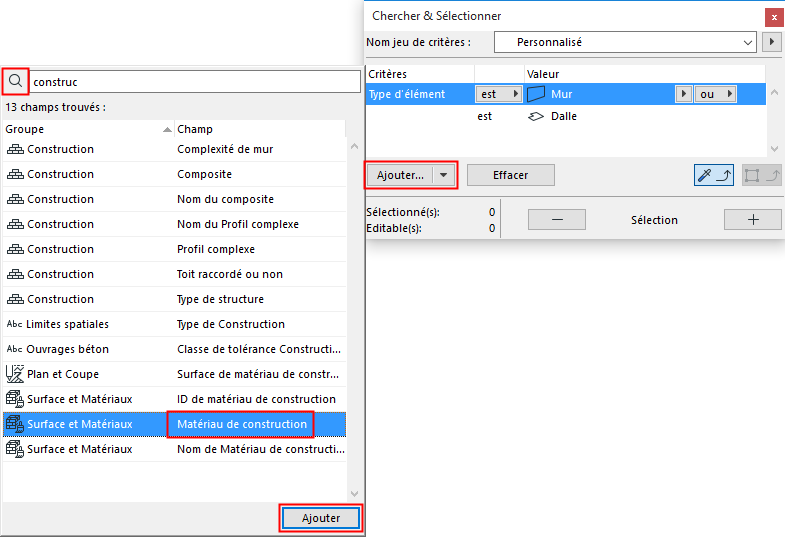Image resolution: width=785 pixels, height=537 pixels.
Task: Click the Champ column header
Action: tap(260, 129)
